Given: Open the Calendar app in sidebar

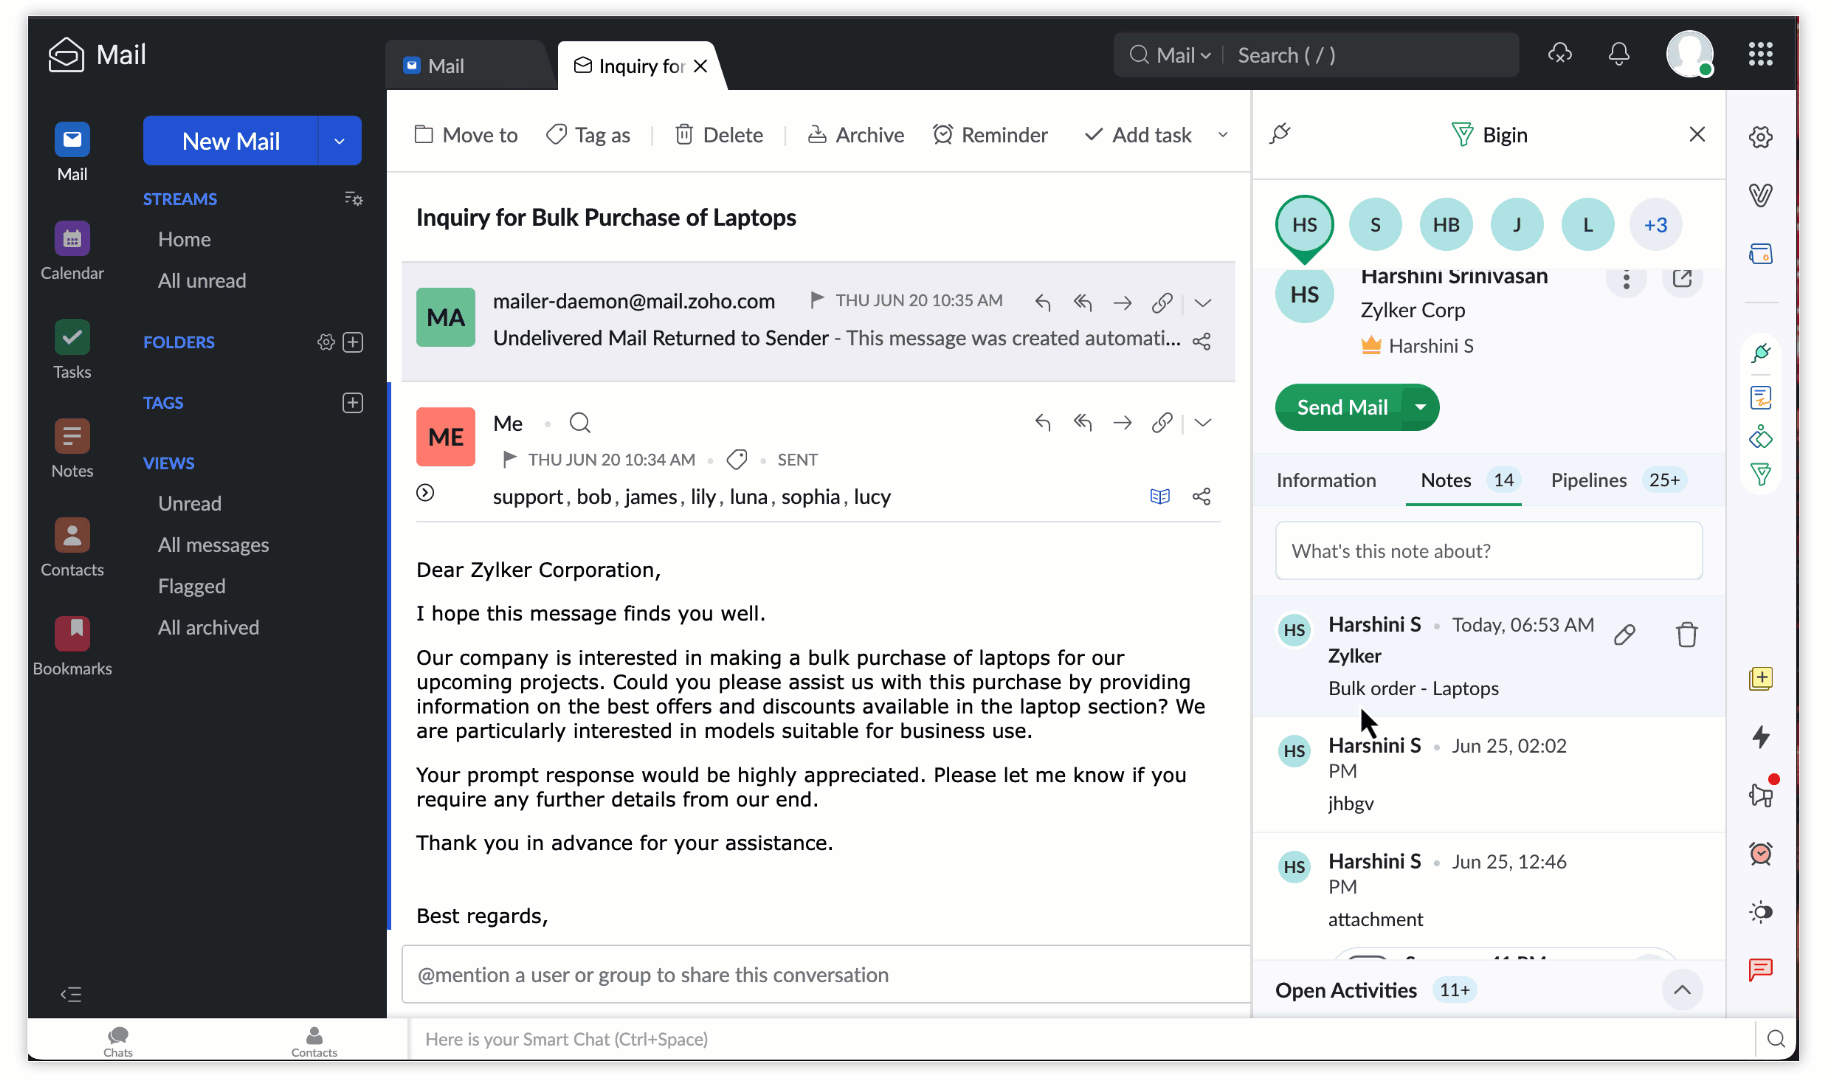Looking at the screenshot, I should point(72,250).
